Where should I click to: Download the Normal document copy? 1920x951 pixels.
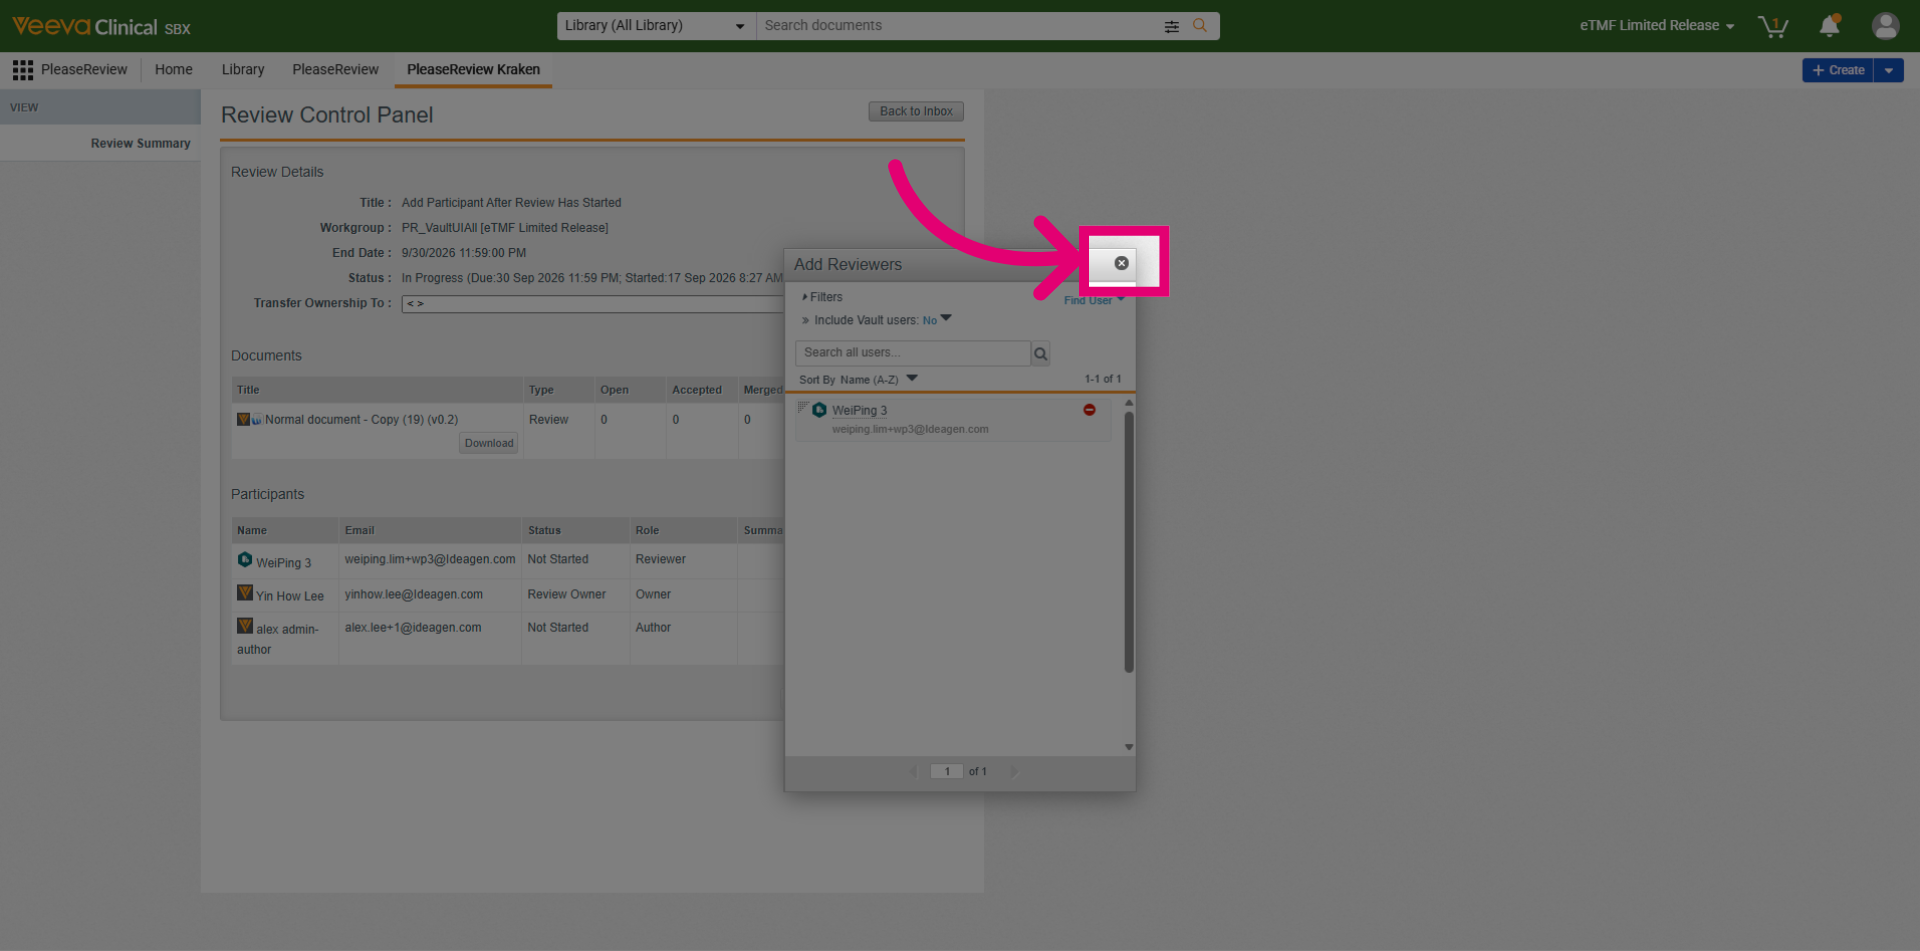click(x=489, y=443)
